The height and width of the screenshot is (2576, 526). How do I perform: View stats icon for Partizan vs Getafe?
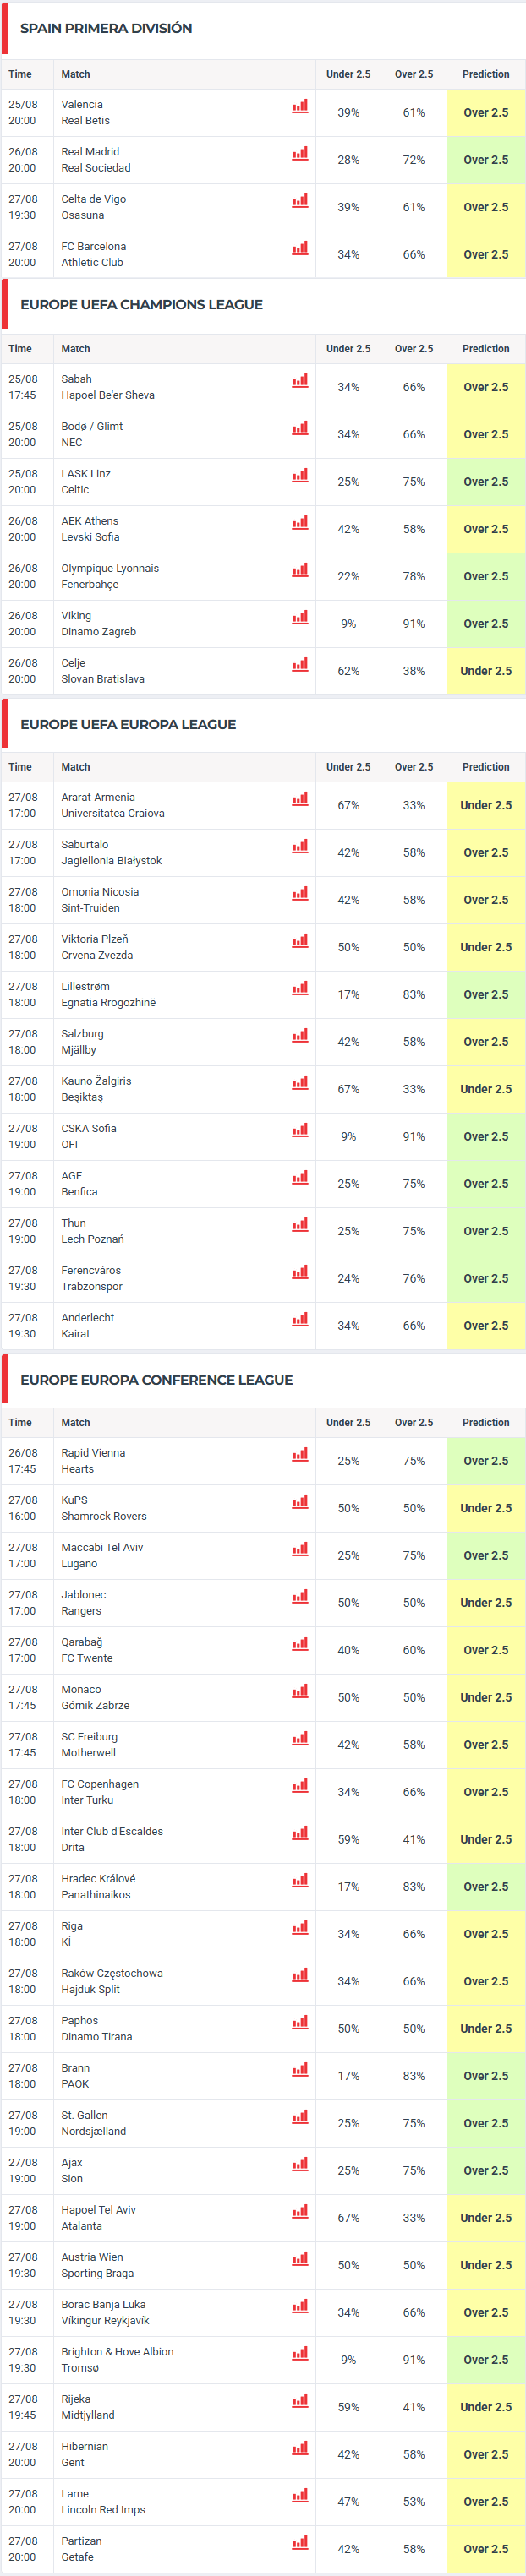click(300, 2542)
